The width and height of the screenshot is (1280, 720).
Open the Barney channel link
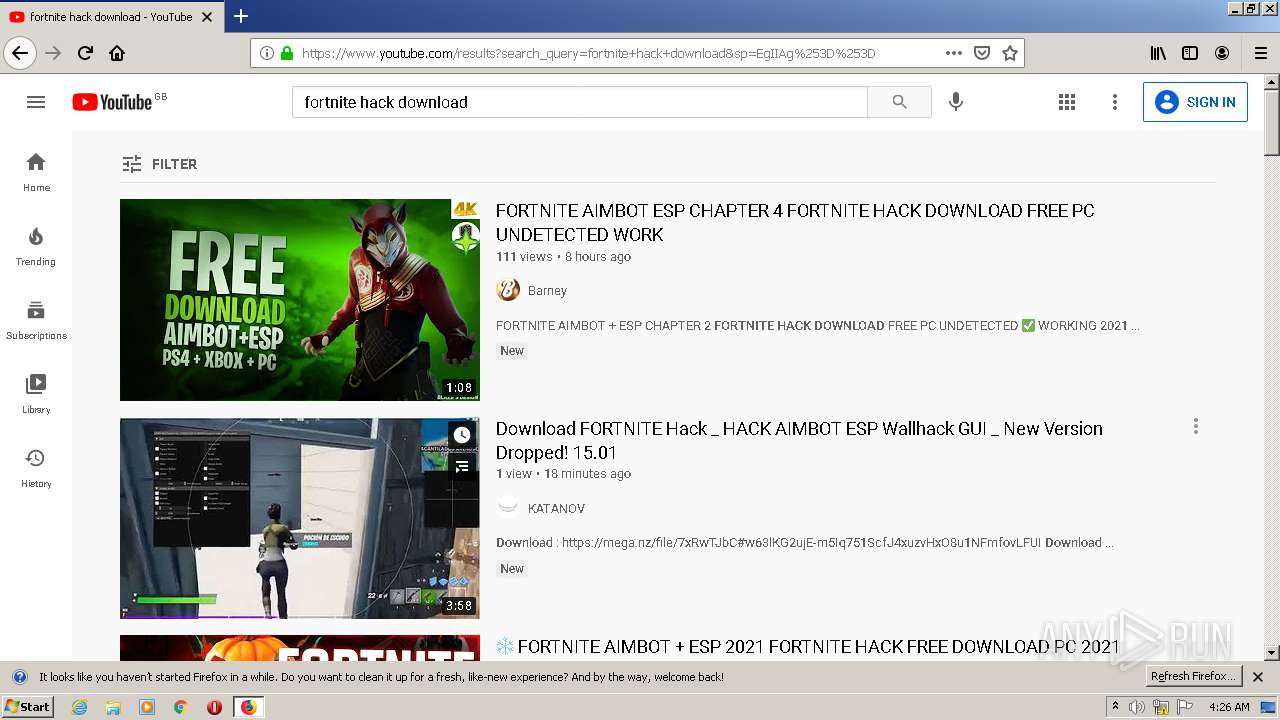pos(547,290)
